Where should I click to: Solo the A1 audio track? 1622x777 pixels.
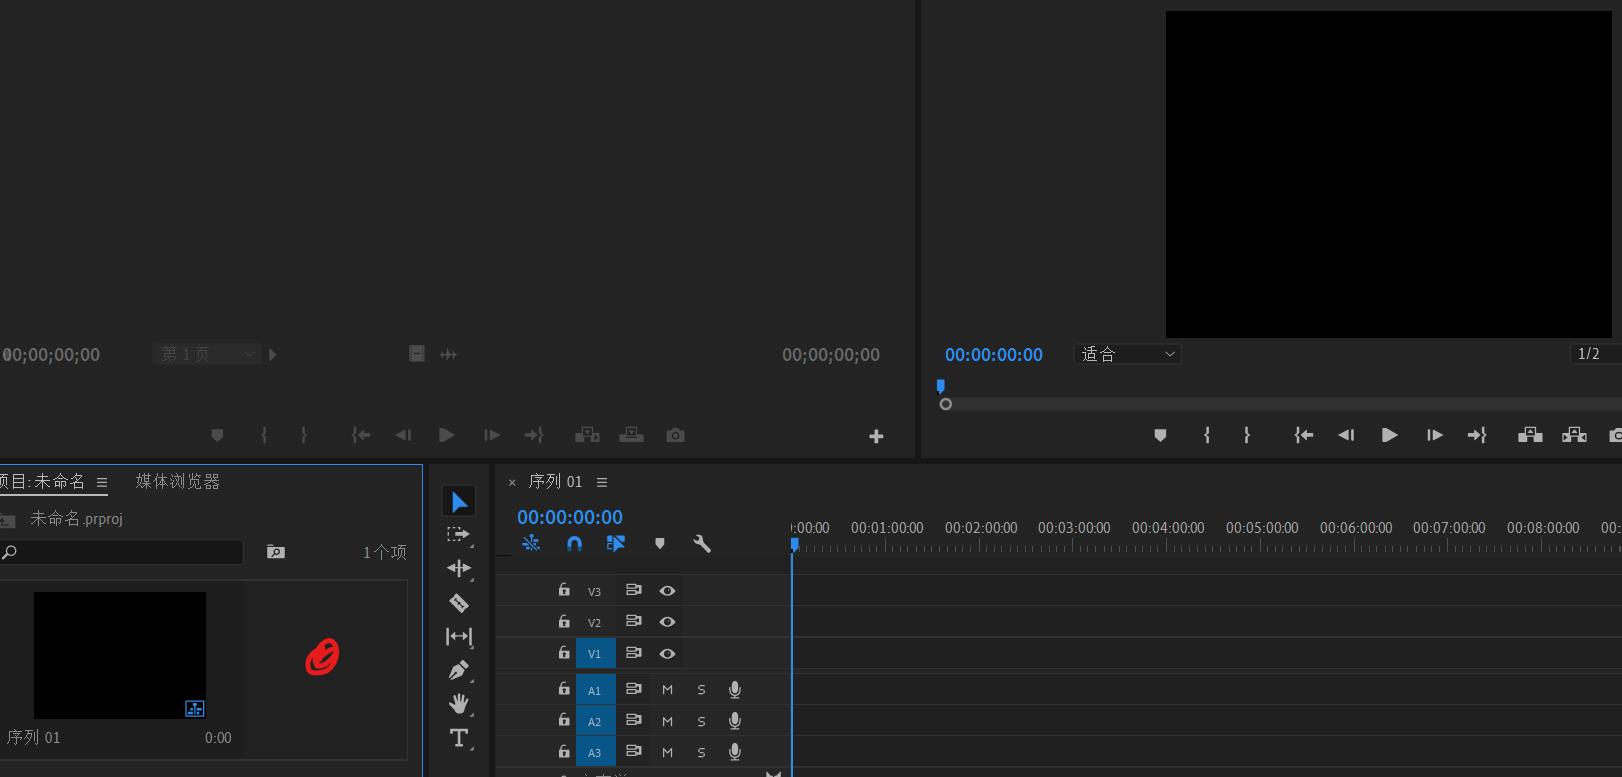(x=701, y=690)
